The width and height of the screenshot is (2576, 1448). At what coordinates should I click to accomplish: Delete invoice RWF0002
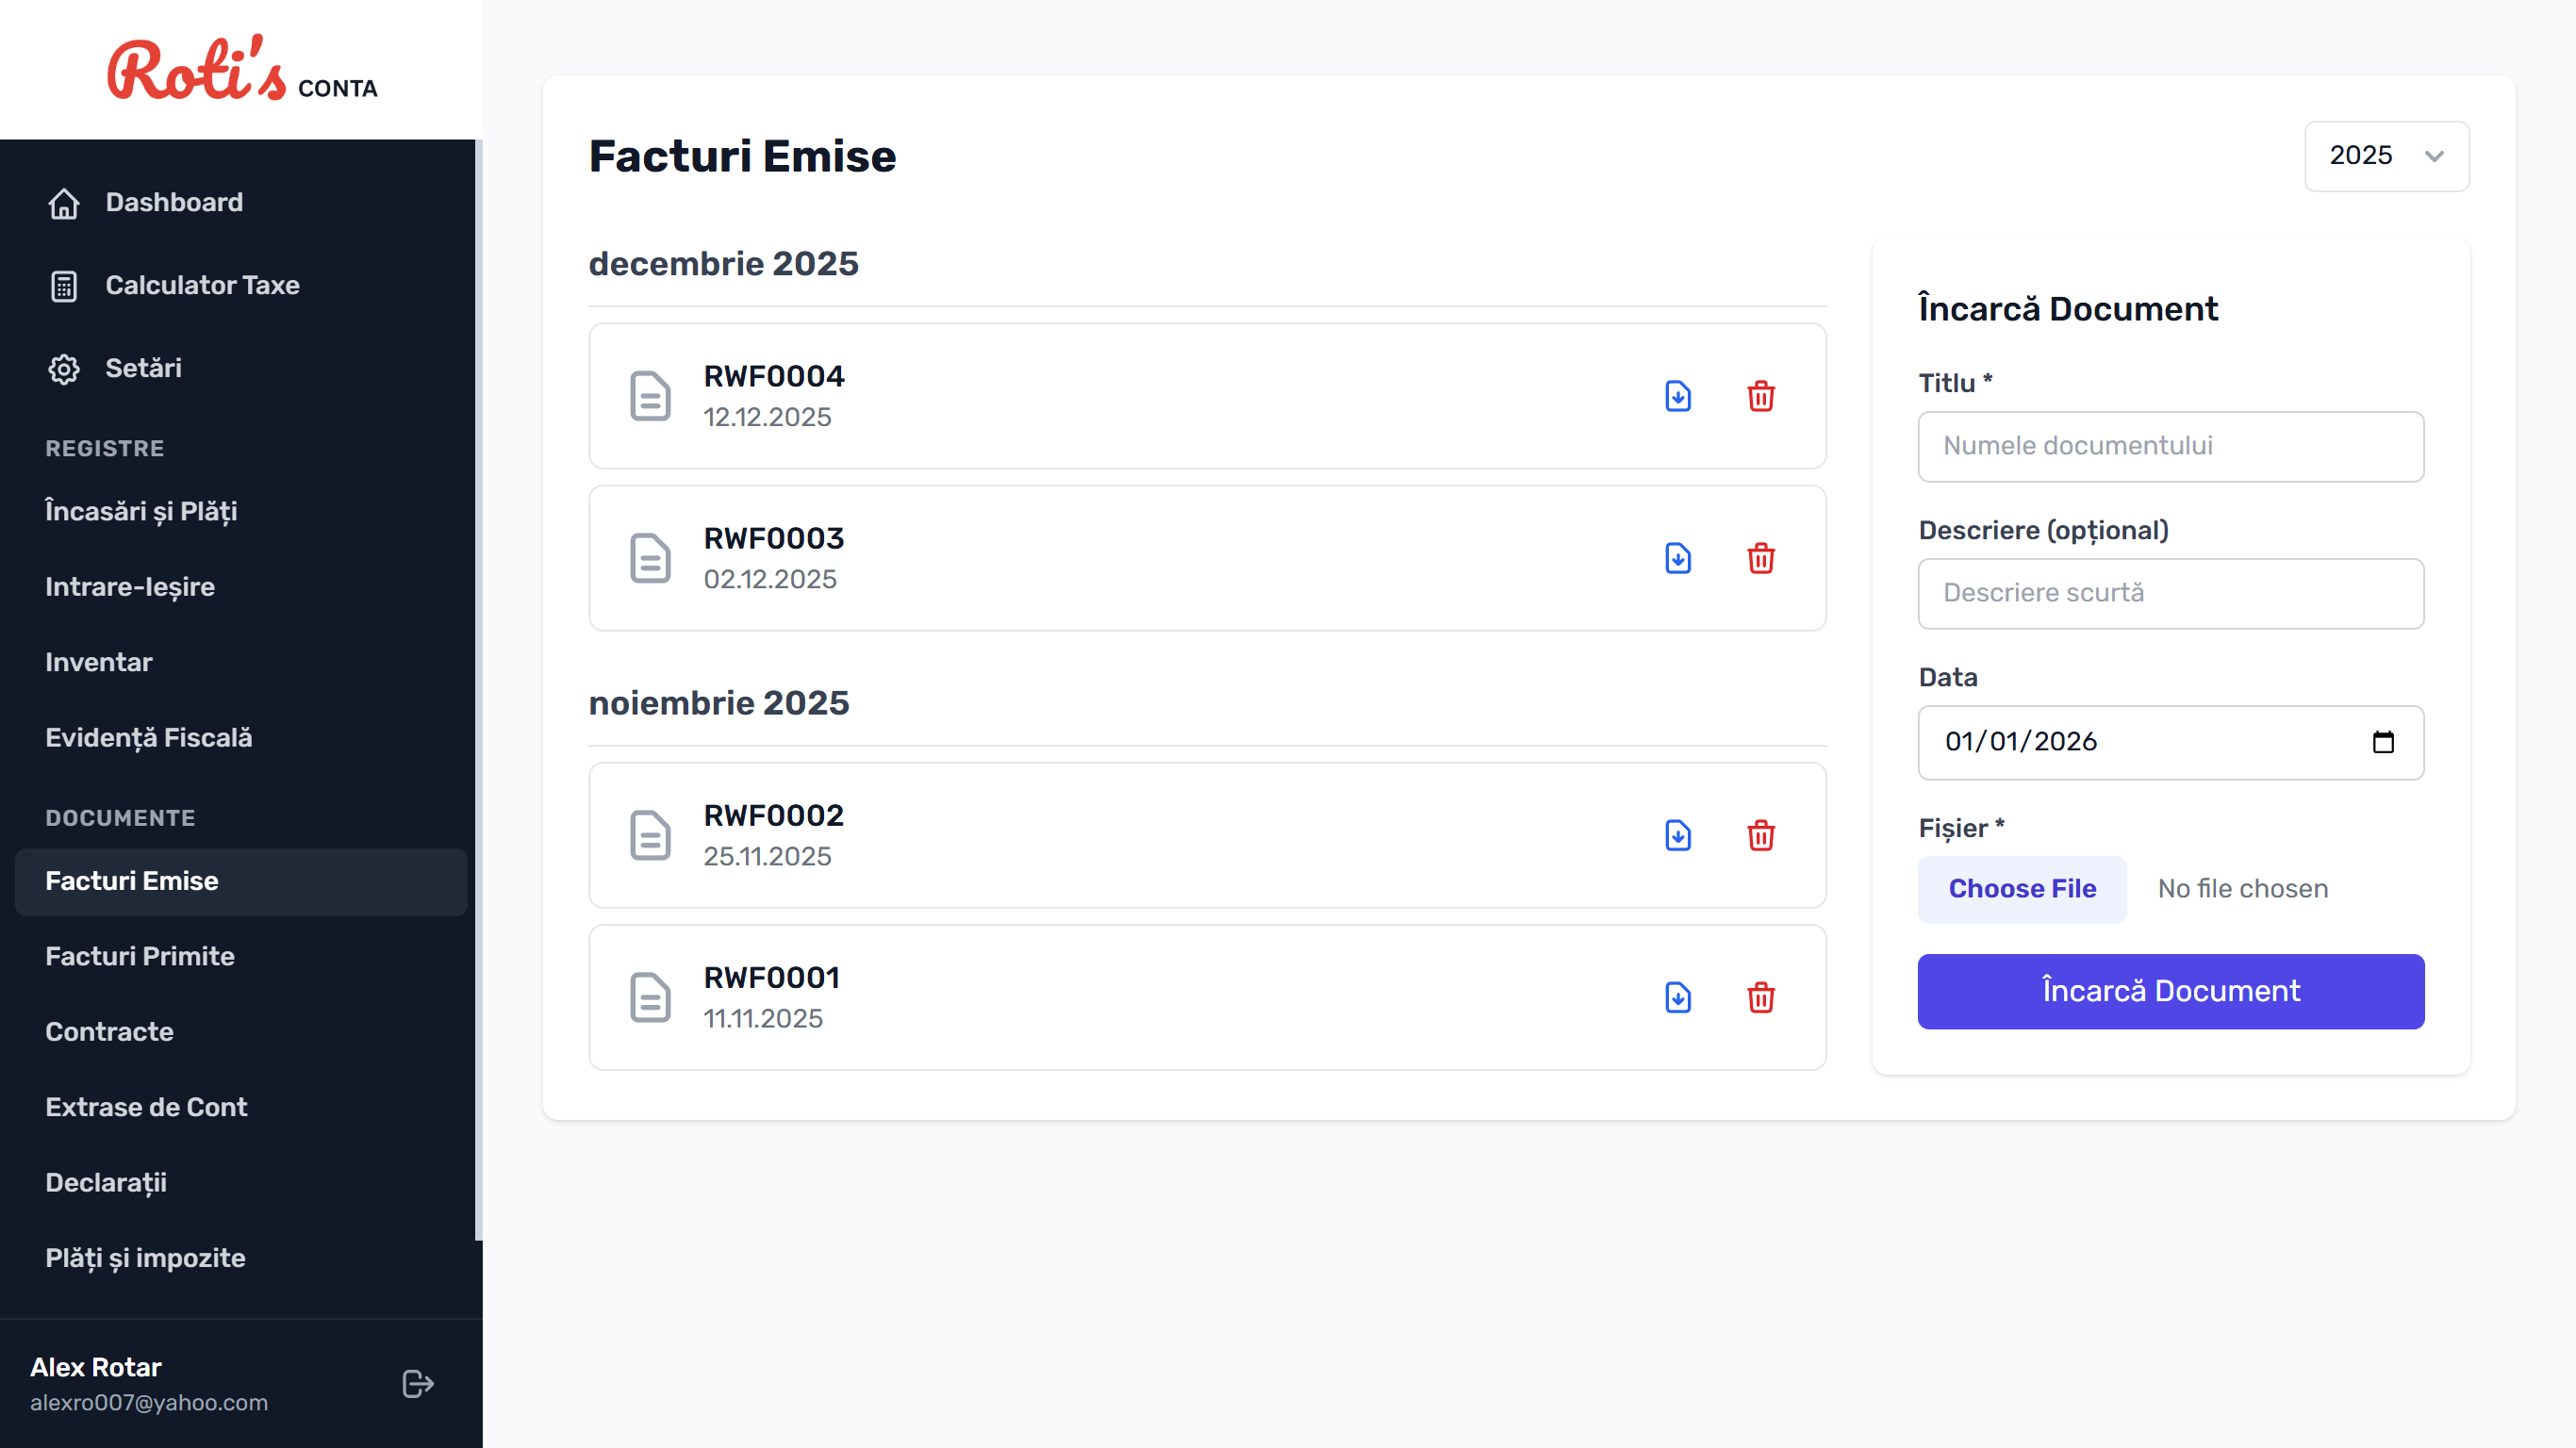[1762, 835]
